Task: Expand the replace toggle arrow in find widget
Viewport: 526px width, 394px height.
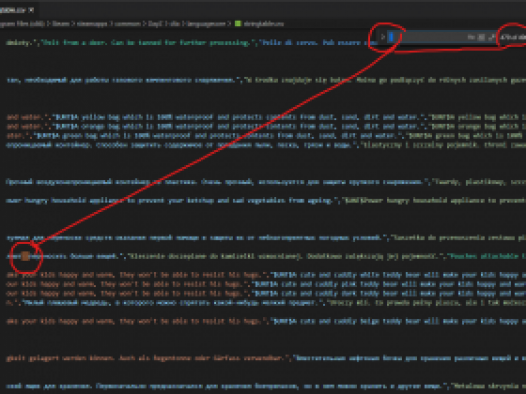Action: pyautogui.click(x=382, y=37)
